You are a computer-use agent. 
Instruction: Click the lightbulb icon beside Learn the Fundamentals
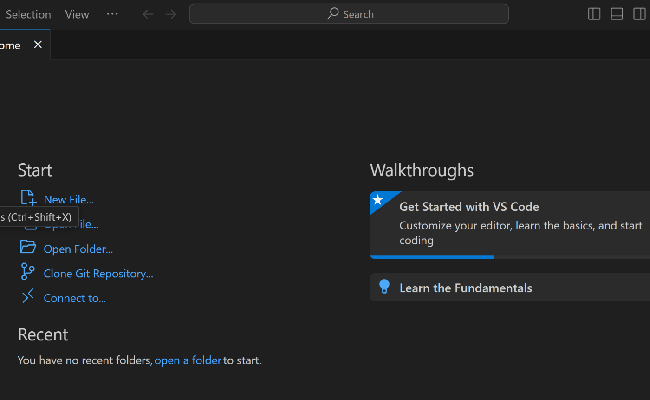pyautogui.click(x=384, y=286)
